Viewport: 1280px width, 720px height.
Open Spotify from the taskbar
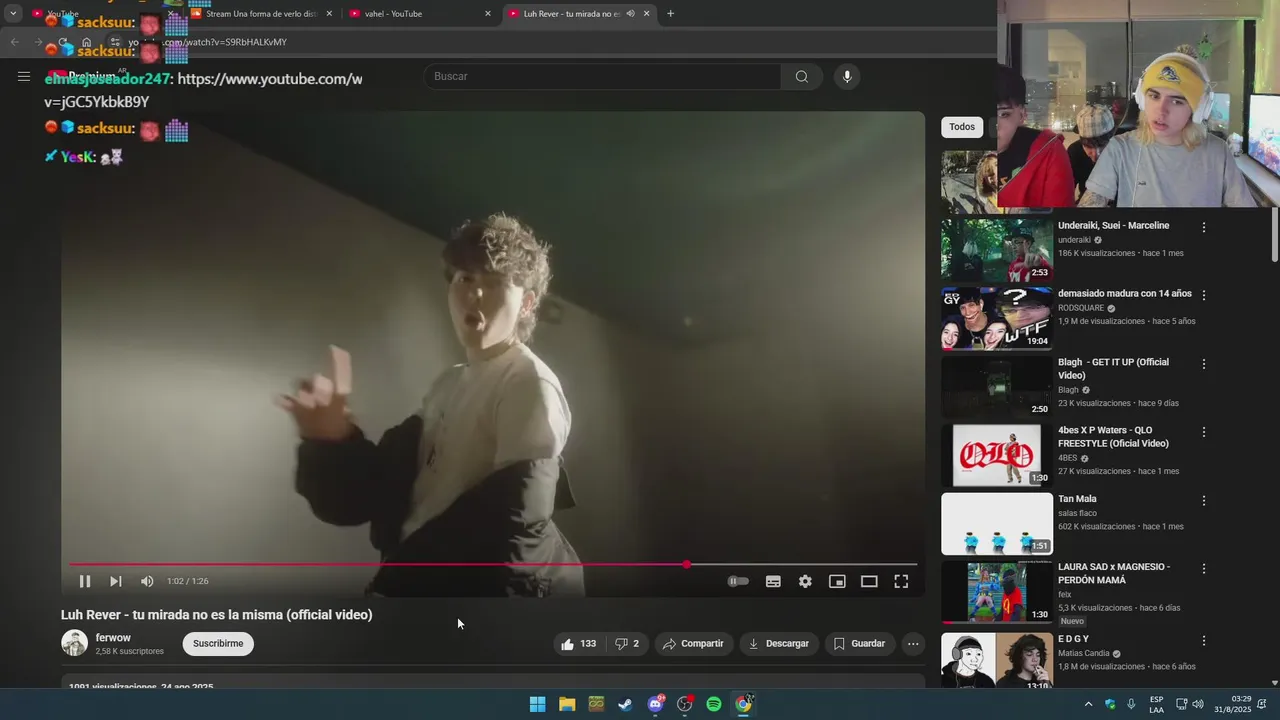[714, 704]
